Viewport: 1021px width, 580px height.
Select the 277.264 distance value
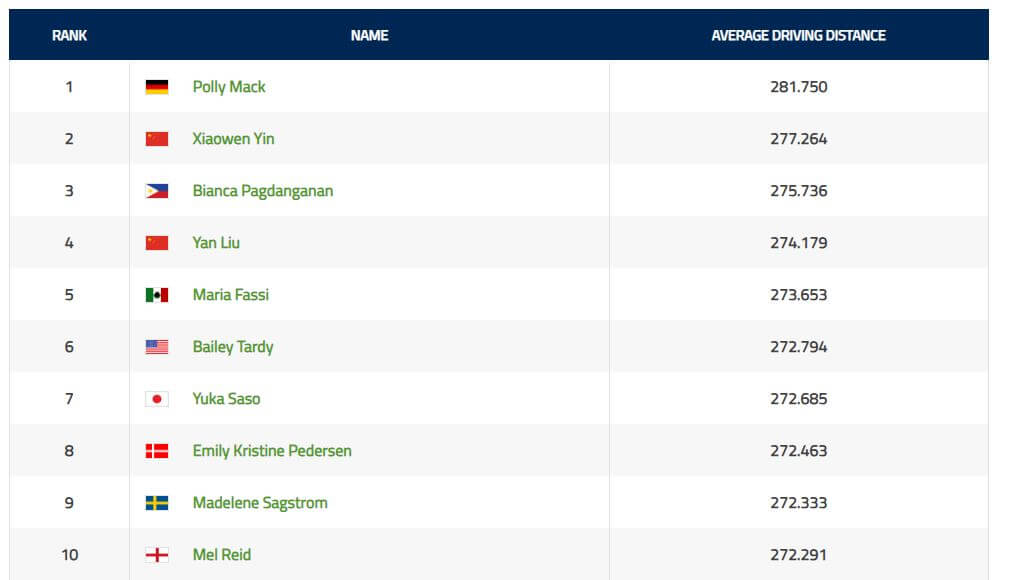(x=799, y=139)
